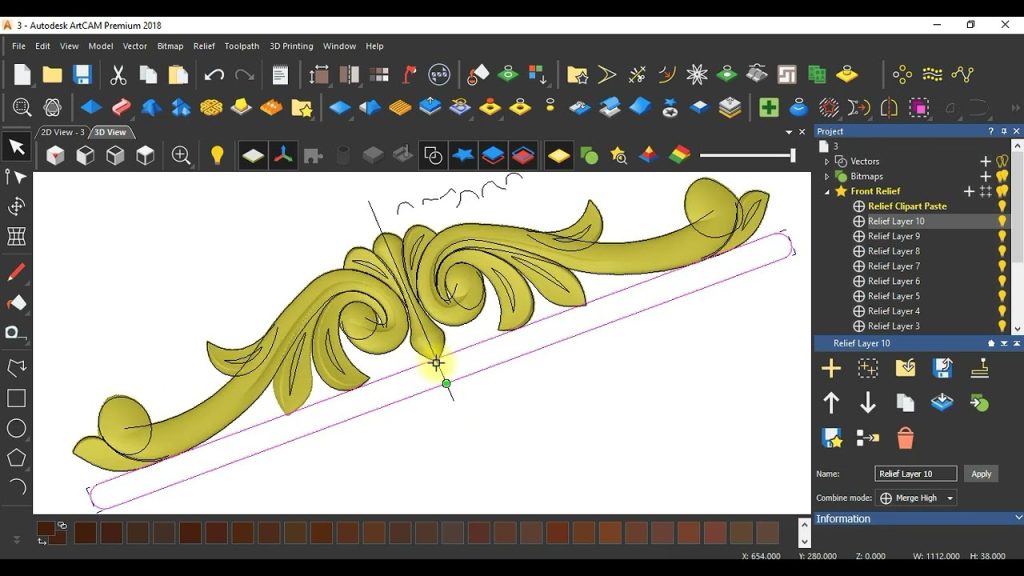Collapse the Front Relief tree node
The image size is (1024, 576).
[x=827, y=191]
